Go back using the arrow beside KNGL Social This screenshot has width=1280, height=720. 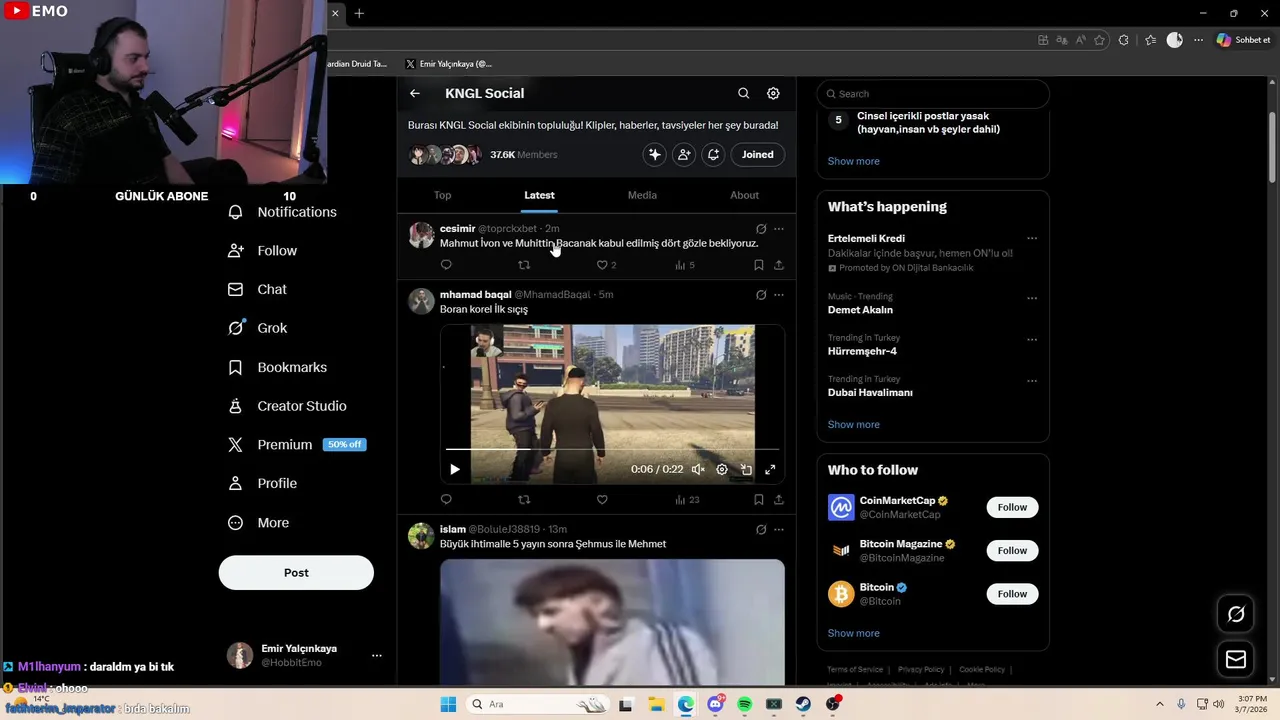[415, 93]
